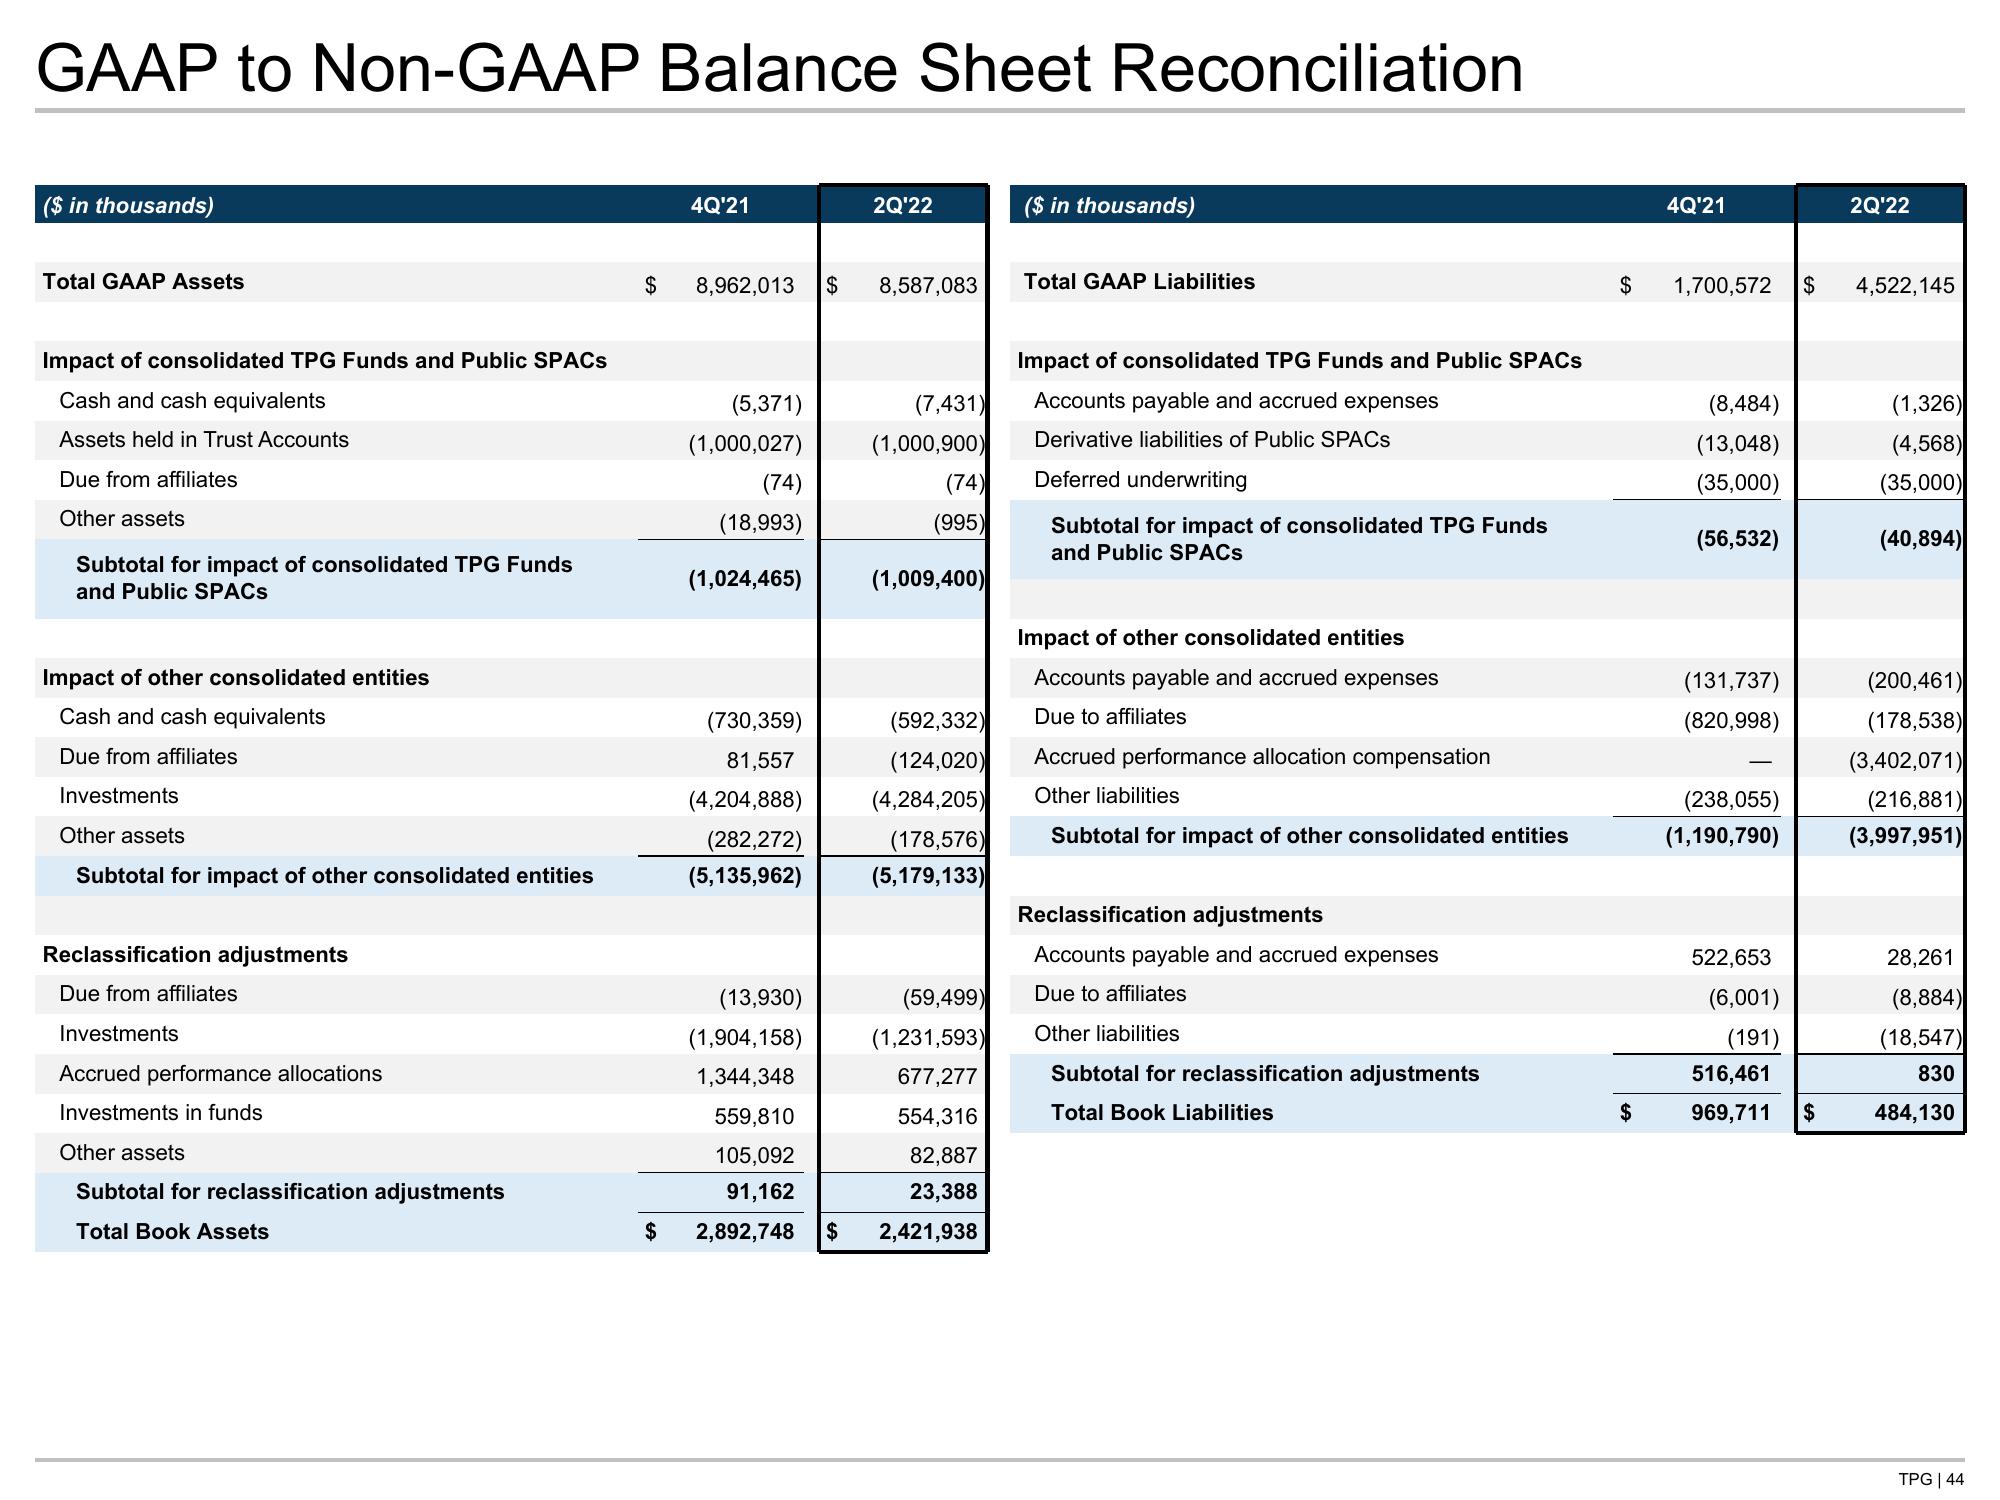Image resolution: width=2000 pixels, height=1500 pixels.
Task: Select the liabilities subtotal value (1,190,790)
Action: (1722, 836)
